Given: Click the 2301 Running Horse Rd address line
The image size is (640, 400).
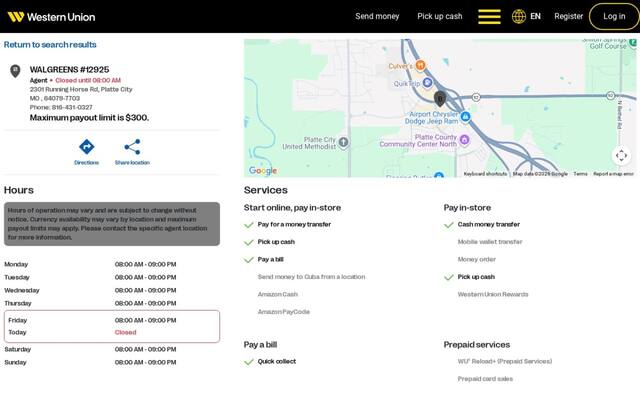Looking at the screenshot, I should (x=81, y=89).
